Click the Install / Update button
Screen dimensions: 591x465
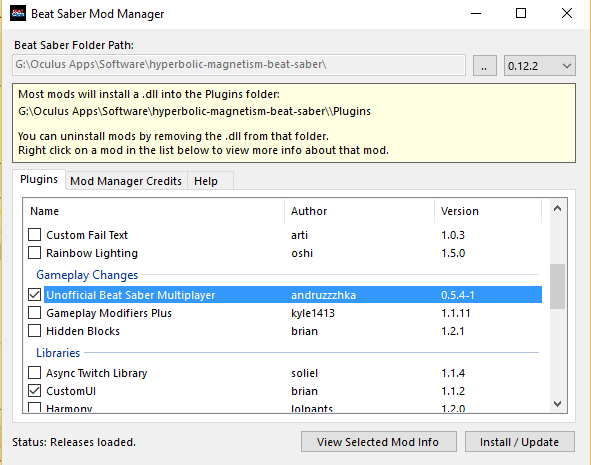(519, 442)
